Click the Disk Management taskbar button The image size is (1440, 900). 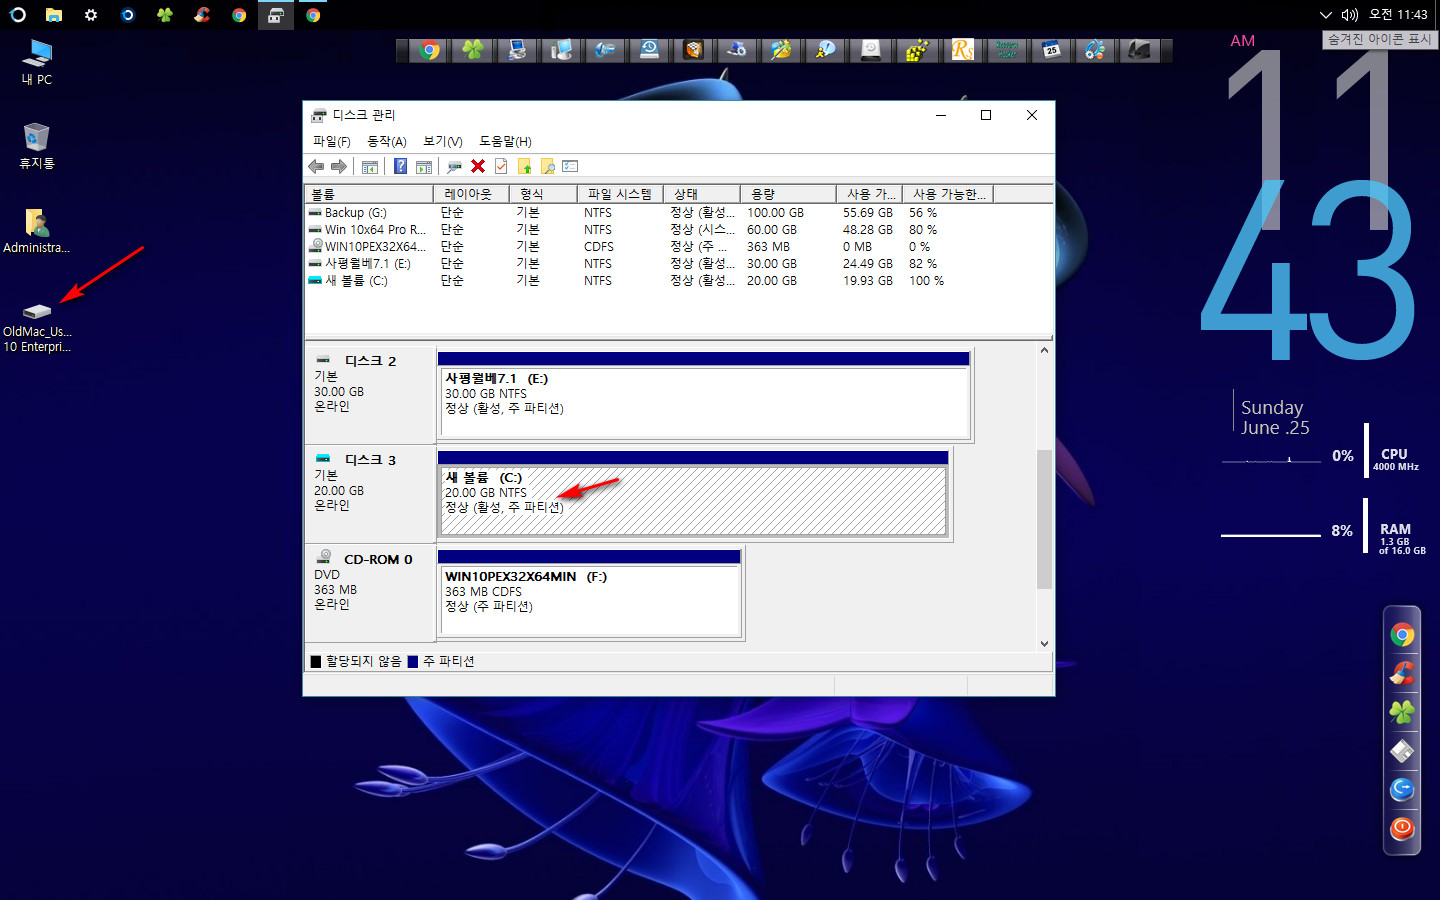(276, 15)
